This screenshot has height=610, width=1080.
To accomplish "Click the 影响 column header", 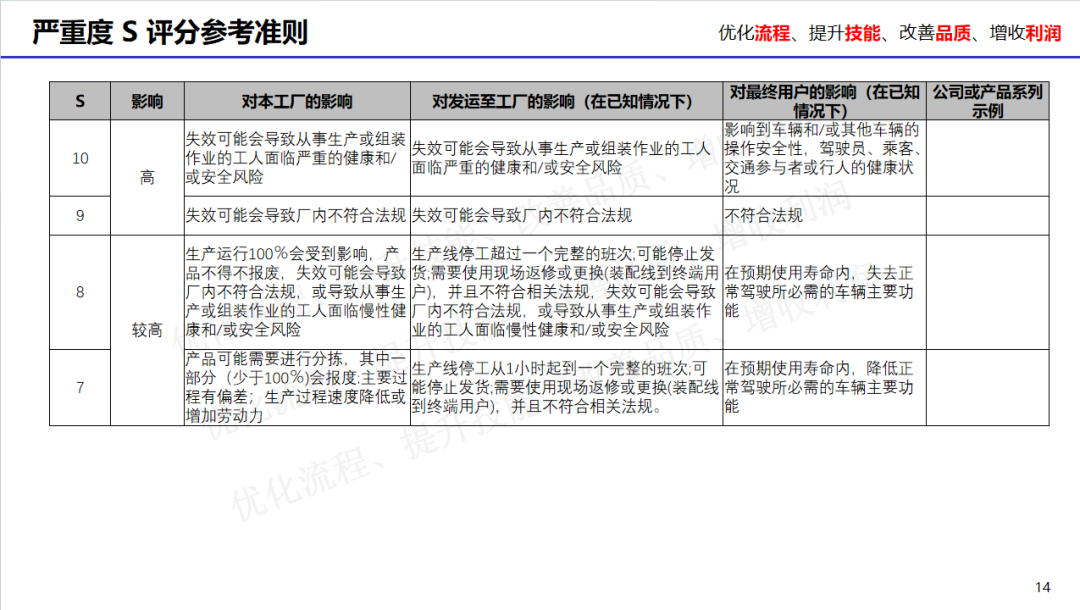I will tap(147, 101).
